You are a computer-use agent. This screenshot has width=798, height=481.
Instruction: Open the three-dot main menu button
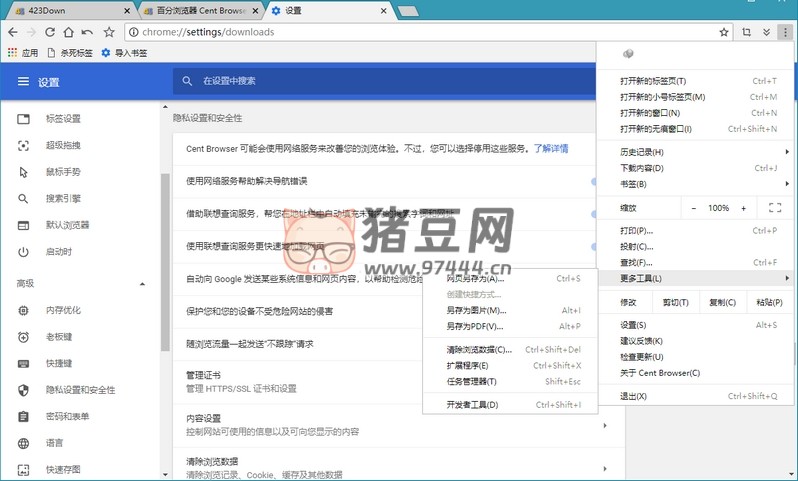(x=786, y=32)
